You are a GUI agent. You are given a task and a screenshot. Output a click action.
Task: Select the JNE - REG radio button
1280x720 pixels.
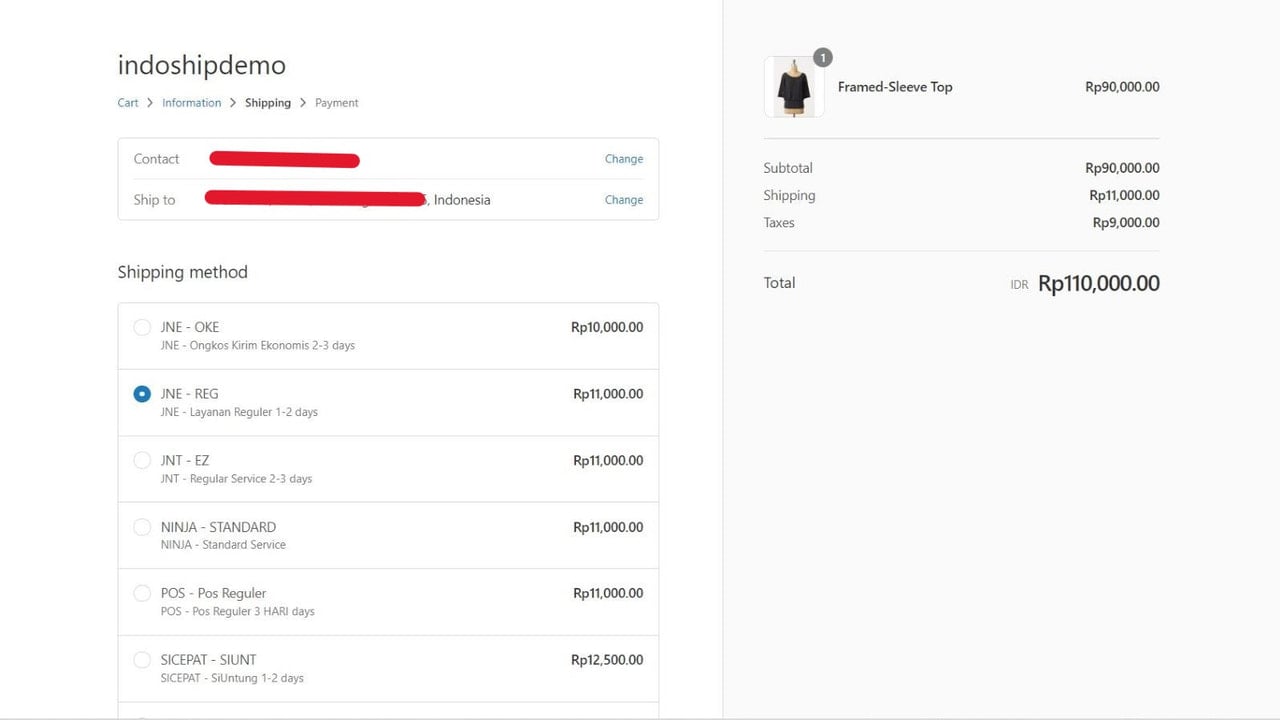142,394
